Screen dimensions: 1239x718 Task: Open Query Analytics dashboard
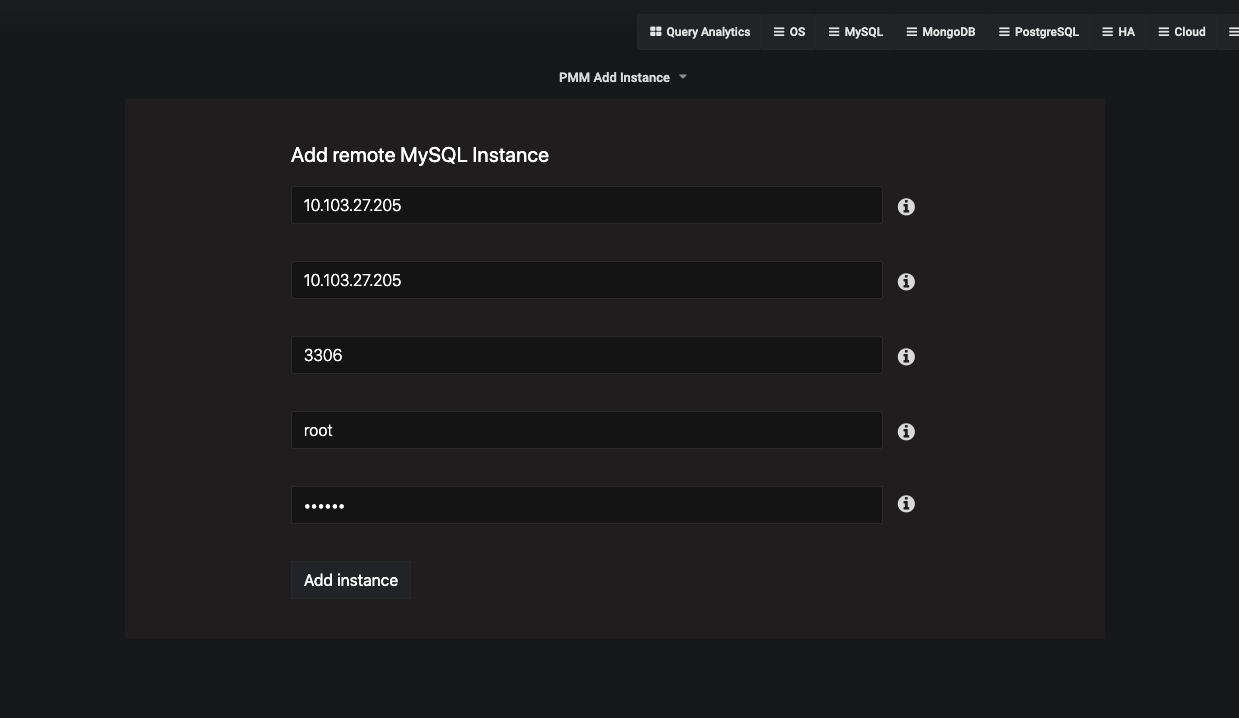coord(700,32)
